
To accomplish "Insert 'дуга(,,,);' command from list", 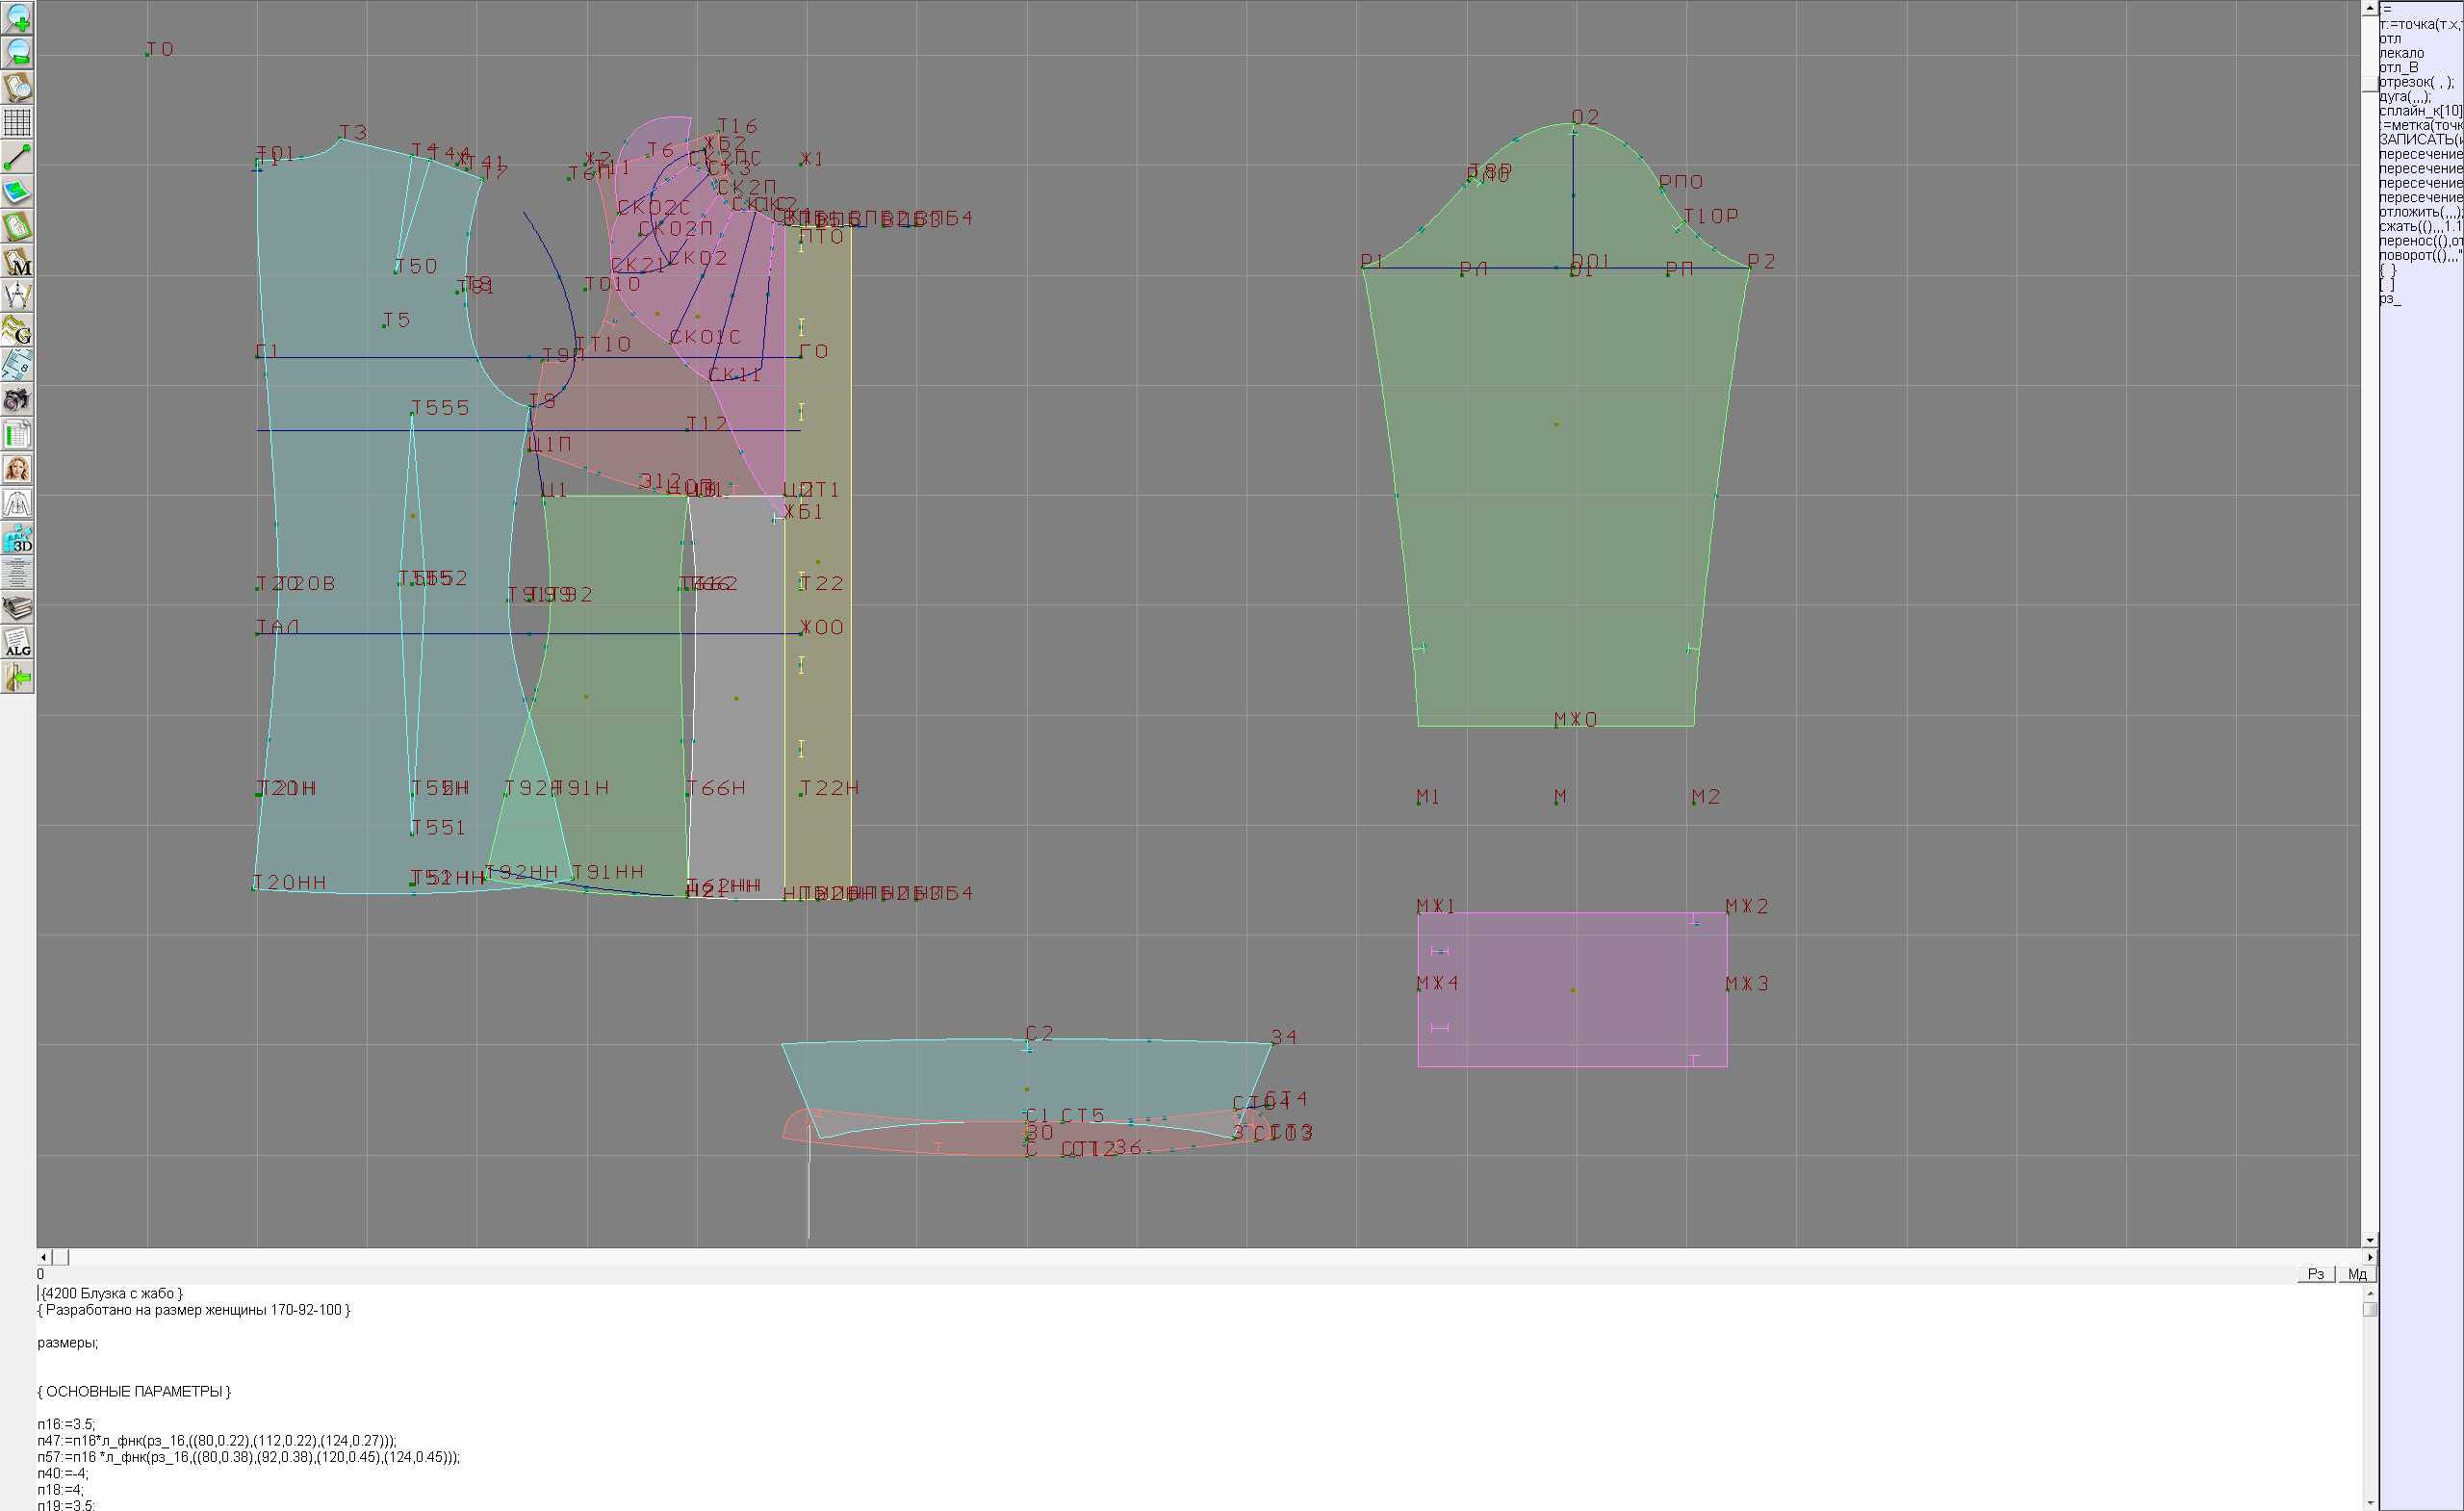I will 2405,96.
